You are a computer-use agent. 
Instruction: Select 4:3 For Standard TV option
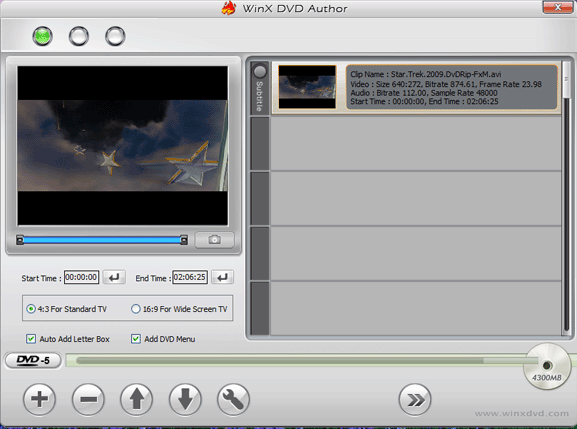pos(67,309)
